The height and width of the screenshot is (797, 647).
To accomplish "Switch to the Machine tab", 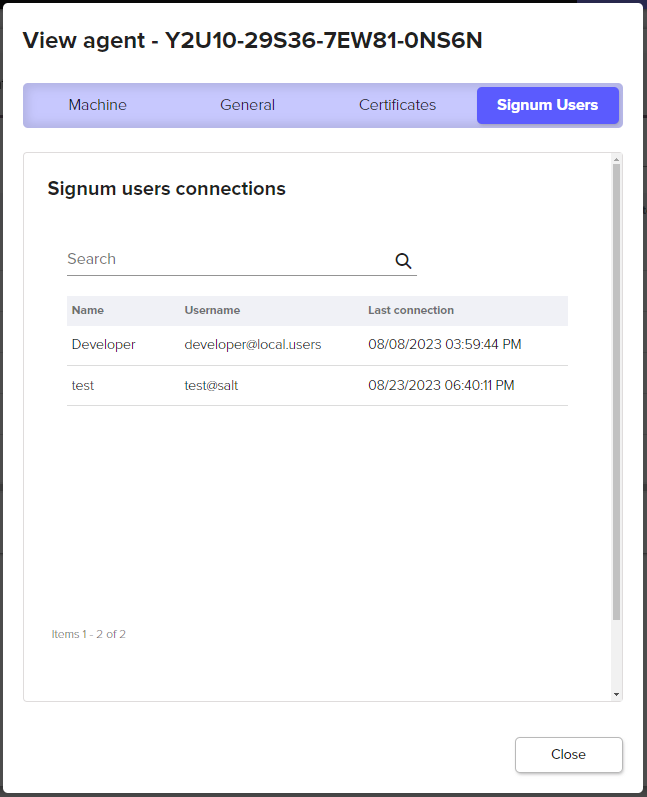I will pyautogui.click(x=98, y=105).
